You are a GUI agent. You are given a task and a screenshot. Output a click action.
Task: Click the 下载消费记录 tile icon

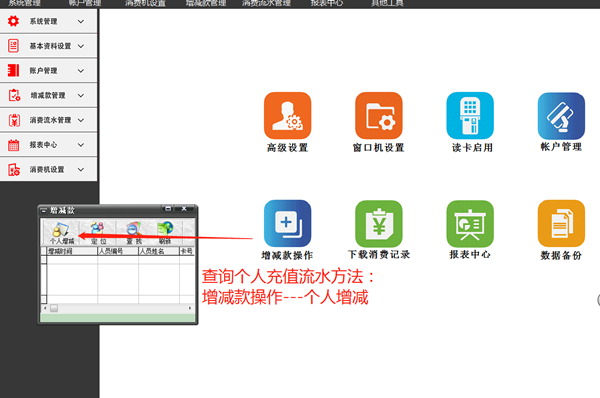378,223
